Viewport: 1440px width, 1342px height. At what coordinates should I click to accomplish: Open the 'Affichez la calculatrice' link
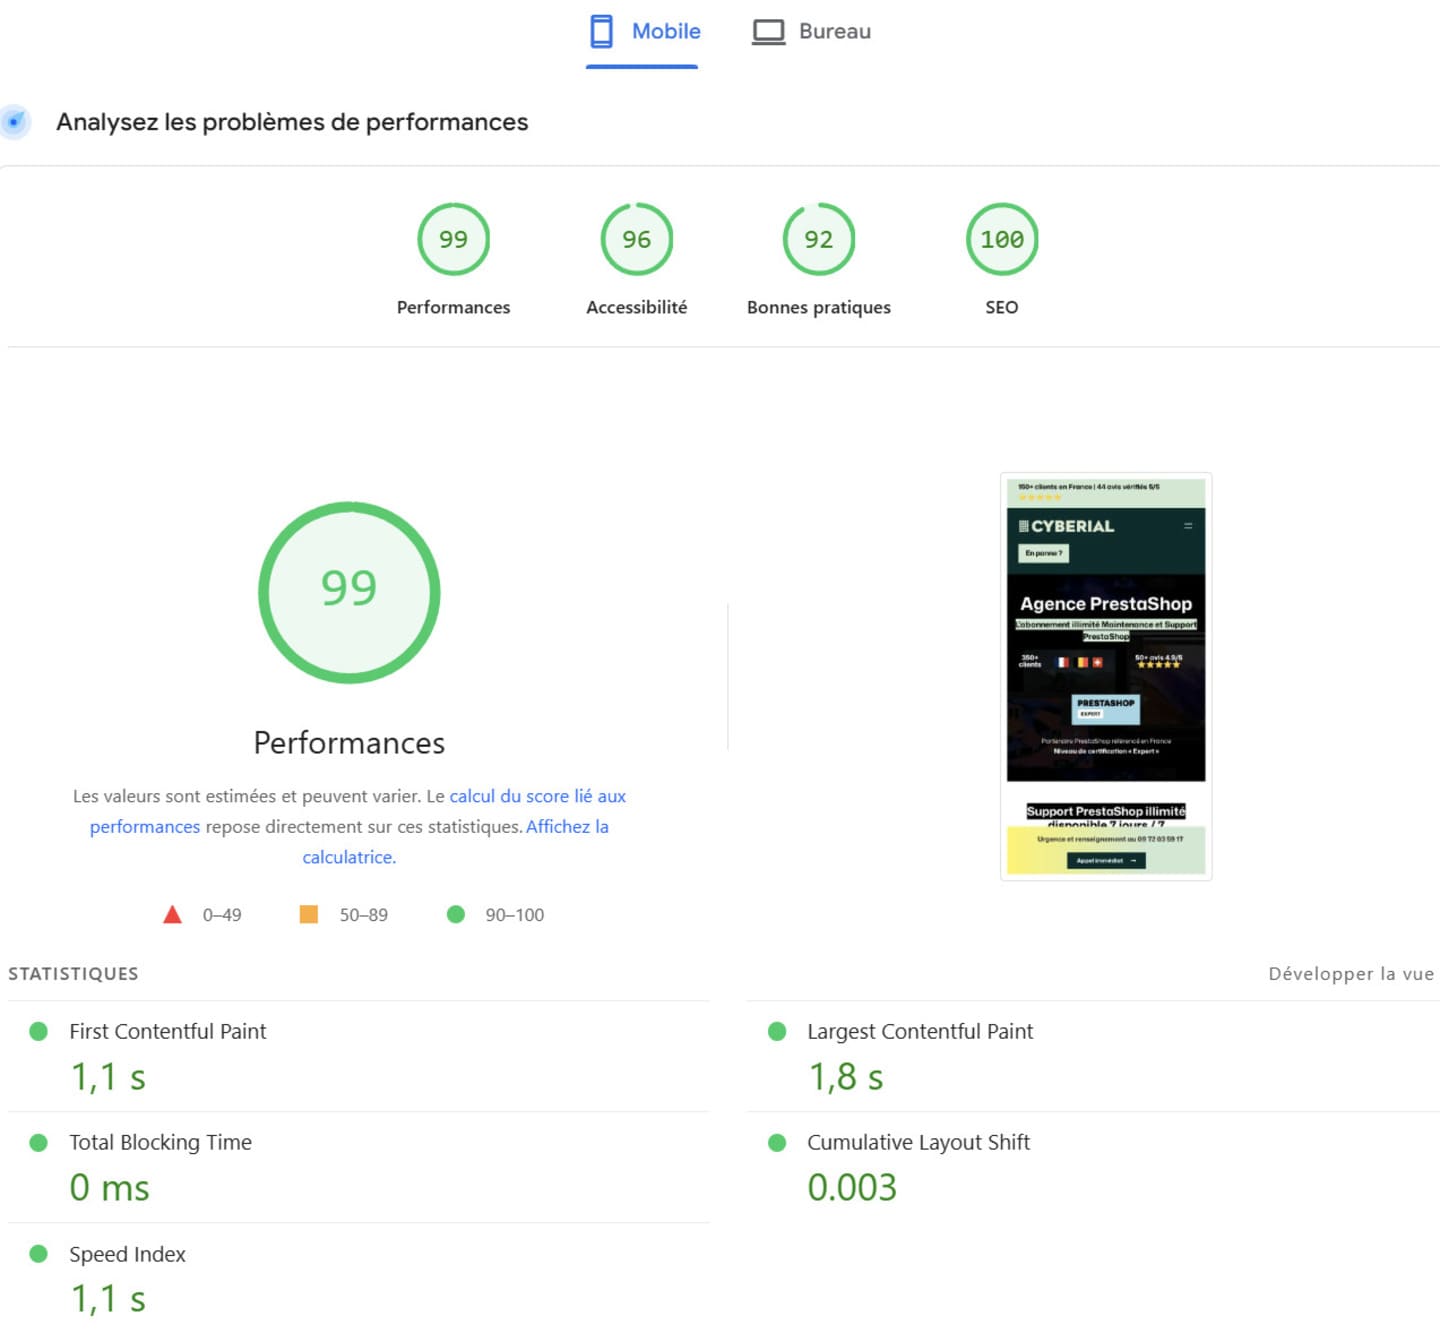pos(566,827)
